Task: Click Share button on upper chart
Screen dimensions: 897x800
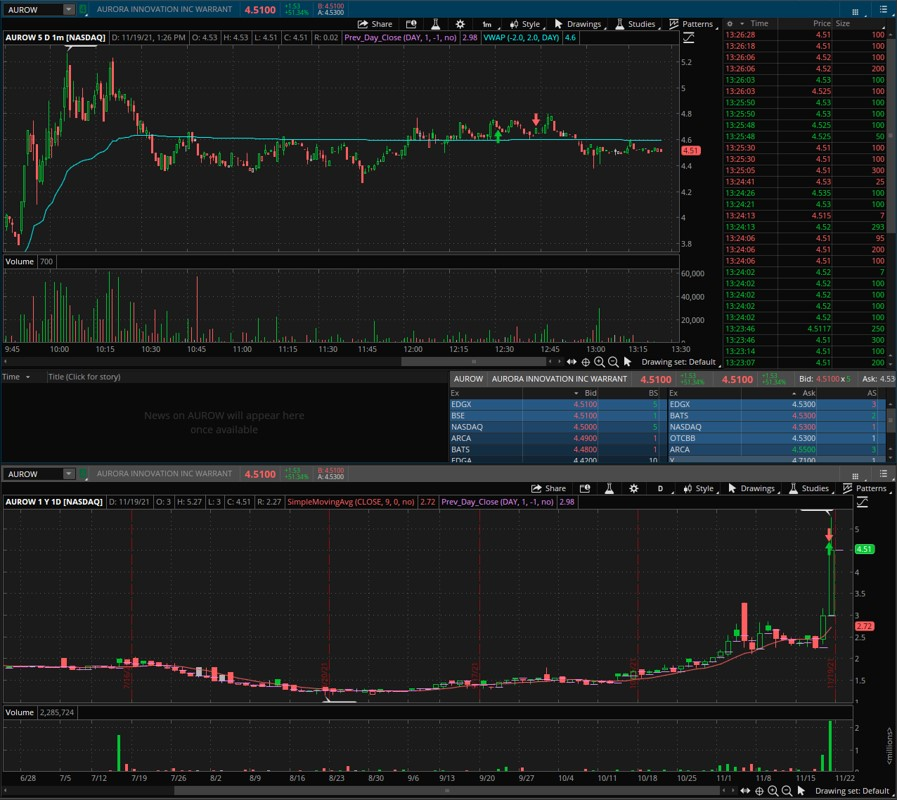Action: tap(375, 24)
